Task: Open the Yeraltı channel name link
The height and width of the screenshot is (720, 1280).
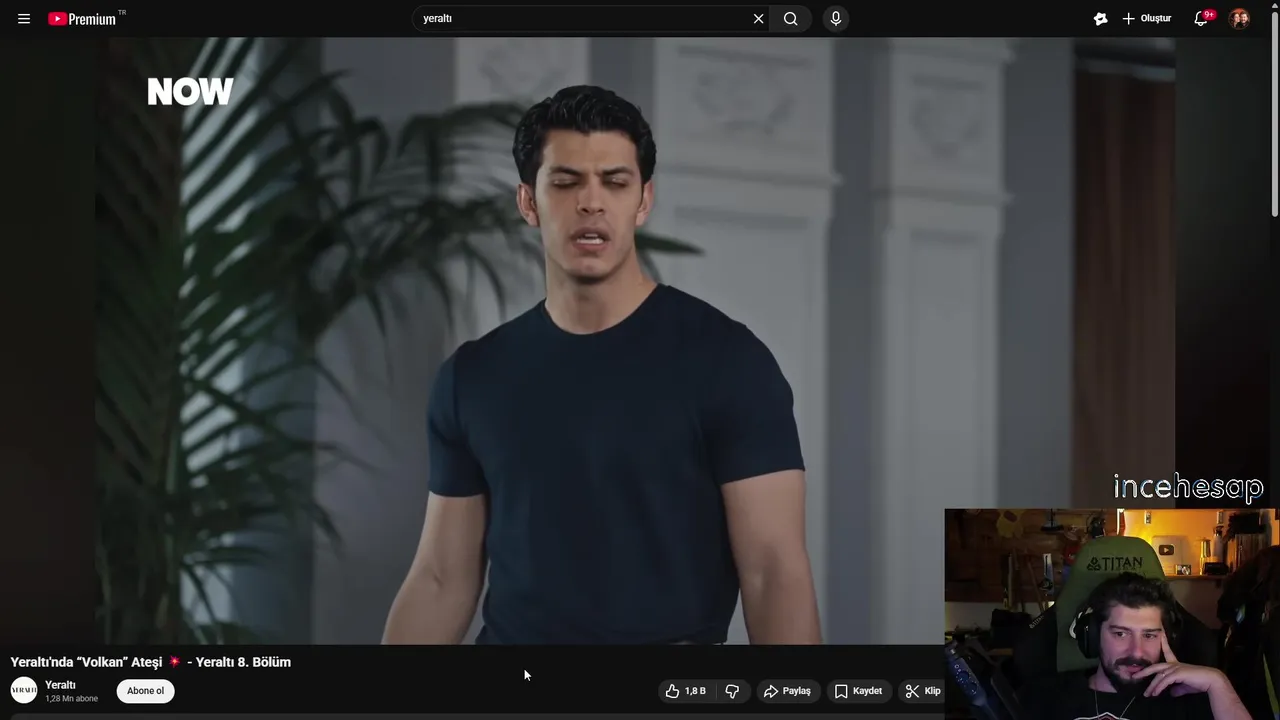Action: [x=60, y=685]
